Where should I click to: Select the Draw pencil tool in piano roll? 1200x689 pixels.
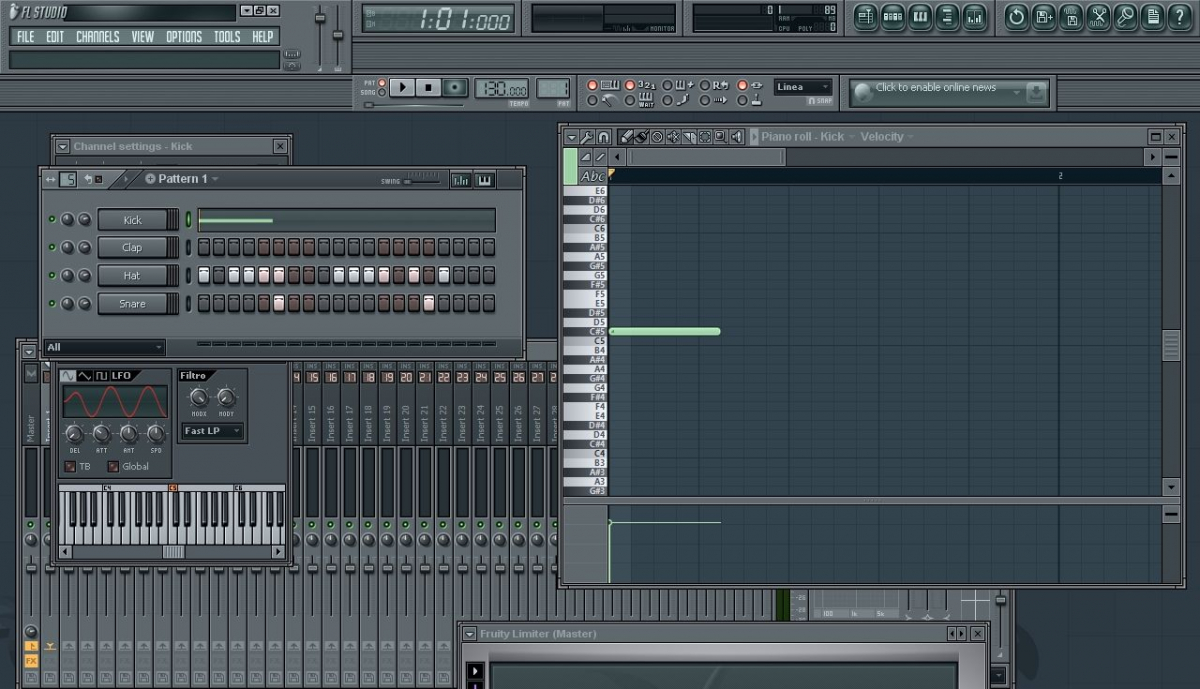pyautogui.click(x=625, y=137)
